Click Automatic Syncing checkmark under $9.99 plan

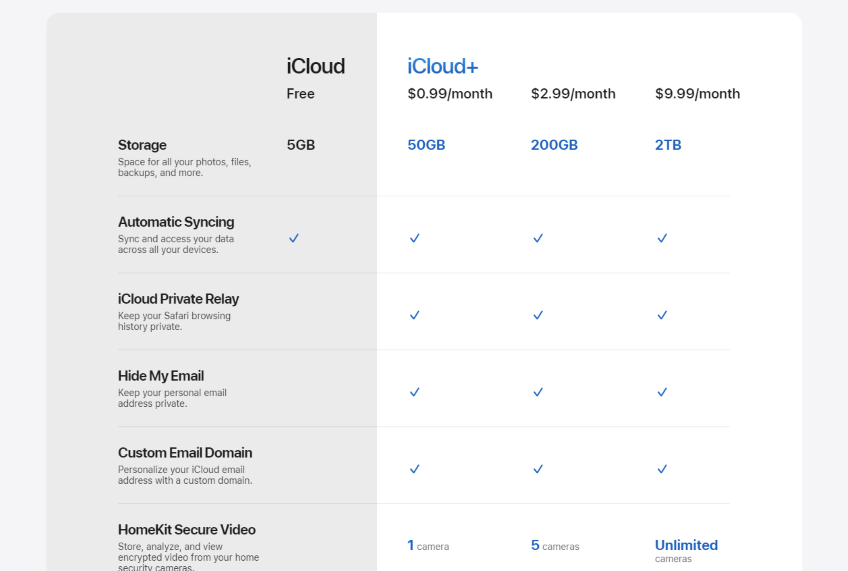662,238
